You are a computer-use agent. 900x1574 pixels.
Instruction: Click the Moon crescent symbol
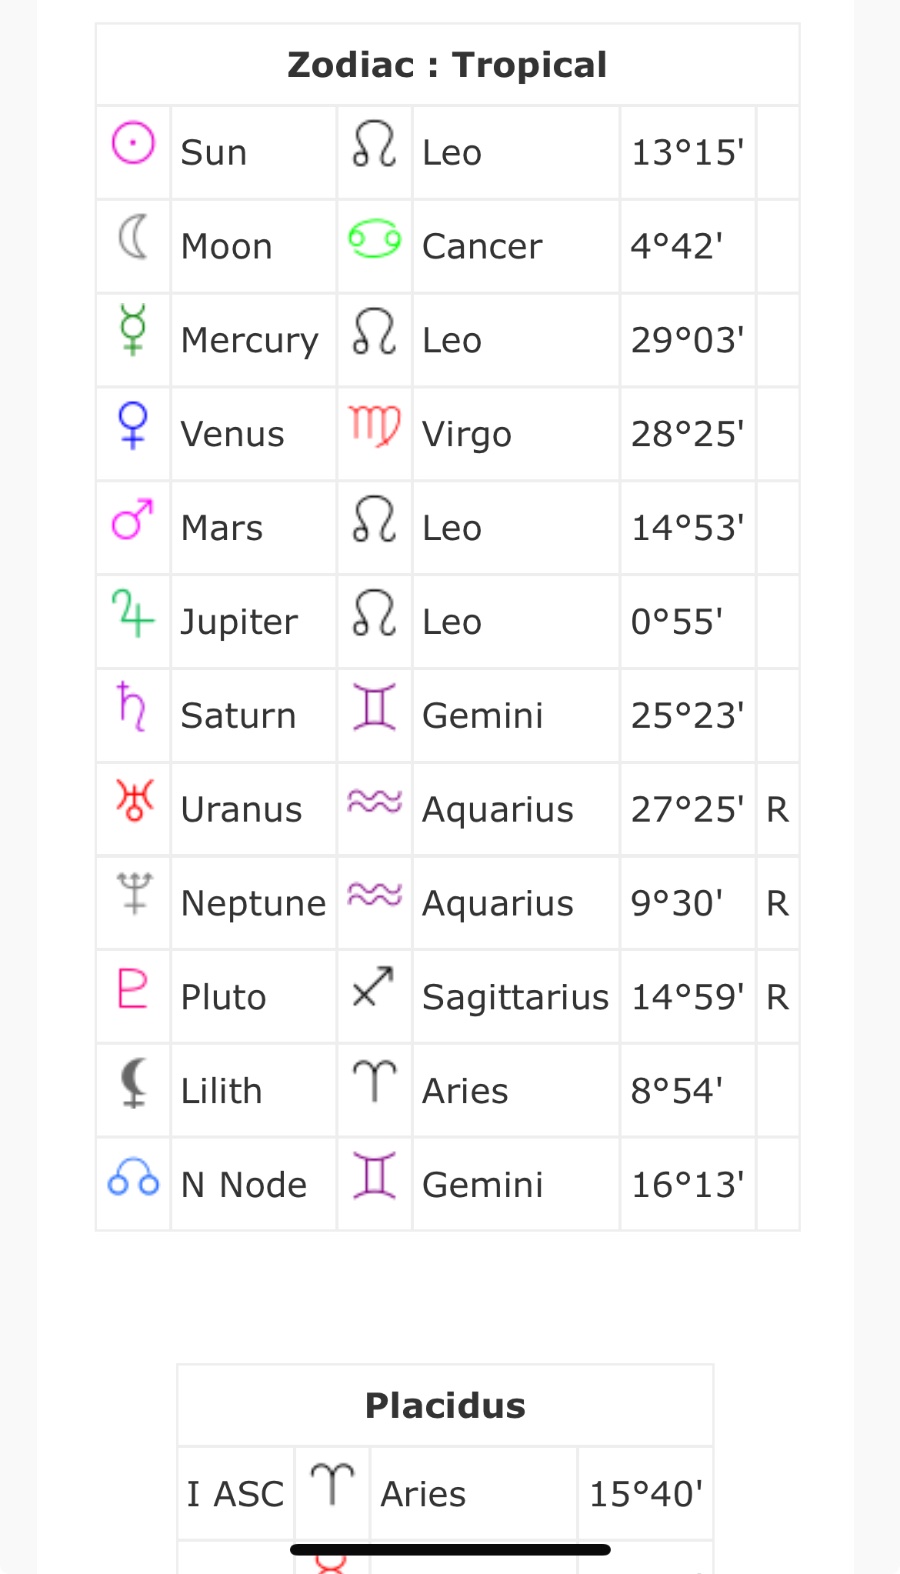[x=133, y=237]
